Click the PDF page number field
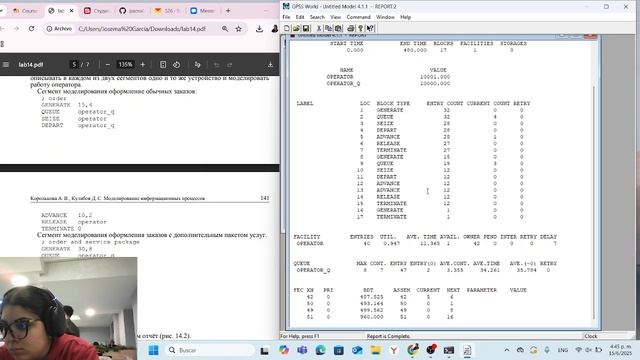Screen dimensions: 640x360 coord(74,64)
